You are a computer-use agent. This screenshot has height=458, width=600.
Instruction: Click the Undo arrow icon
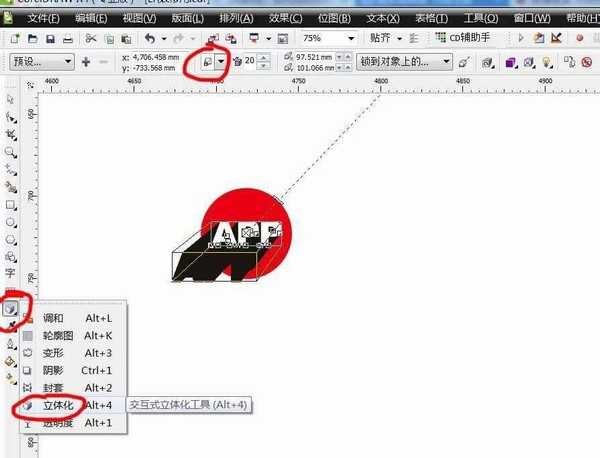(x=150, y=38)
